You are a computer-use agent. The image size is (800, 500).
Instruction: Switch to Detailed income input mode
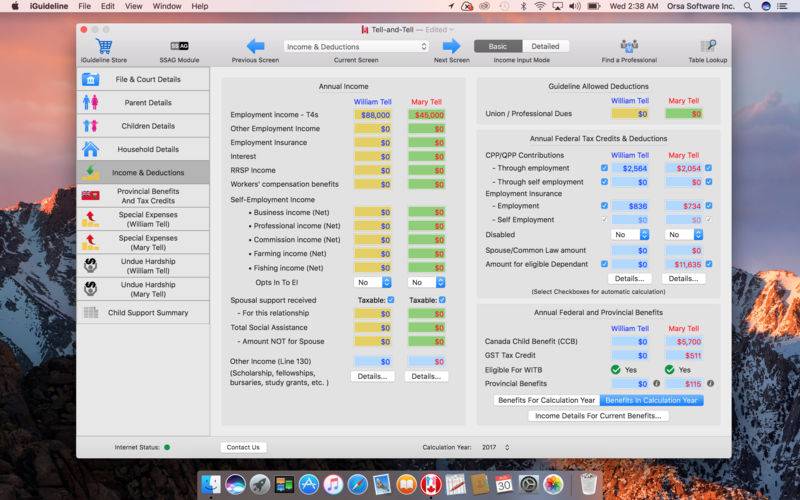pos(545,46)
